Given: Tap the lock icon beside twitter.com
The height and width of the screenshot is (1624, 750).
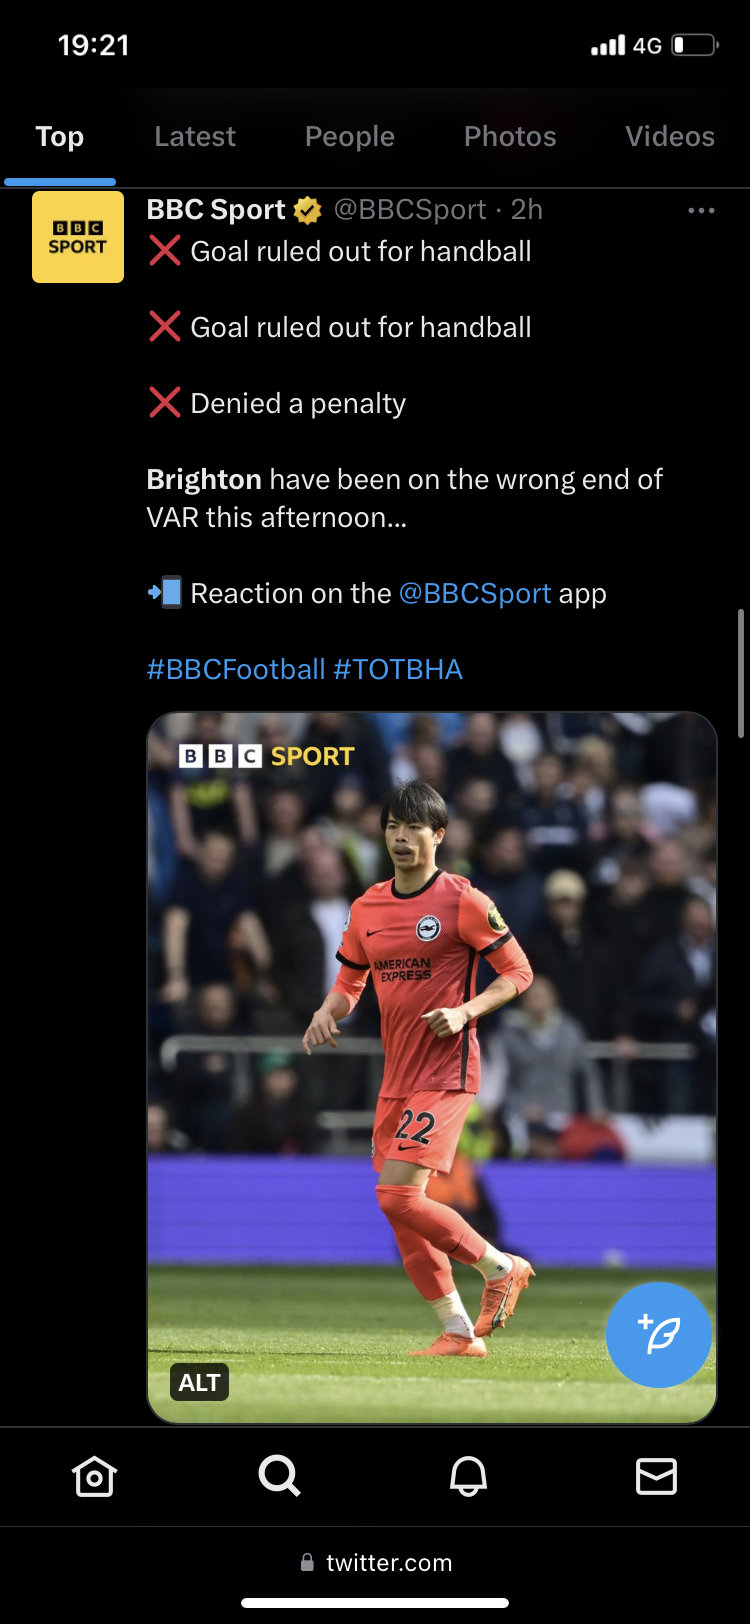Looking at the screenshot, I should click(x=307, y=1562).
